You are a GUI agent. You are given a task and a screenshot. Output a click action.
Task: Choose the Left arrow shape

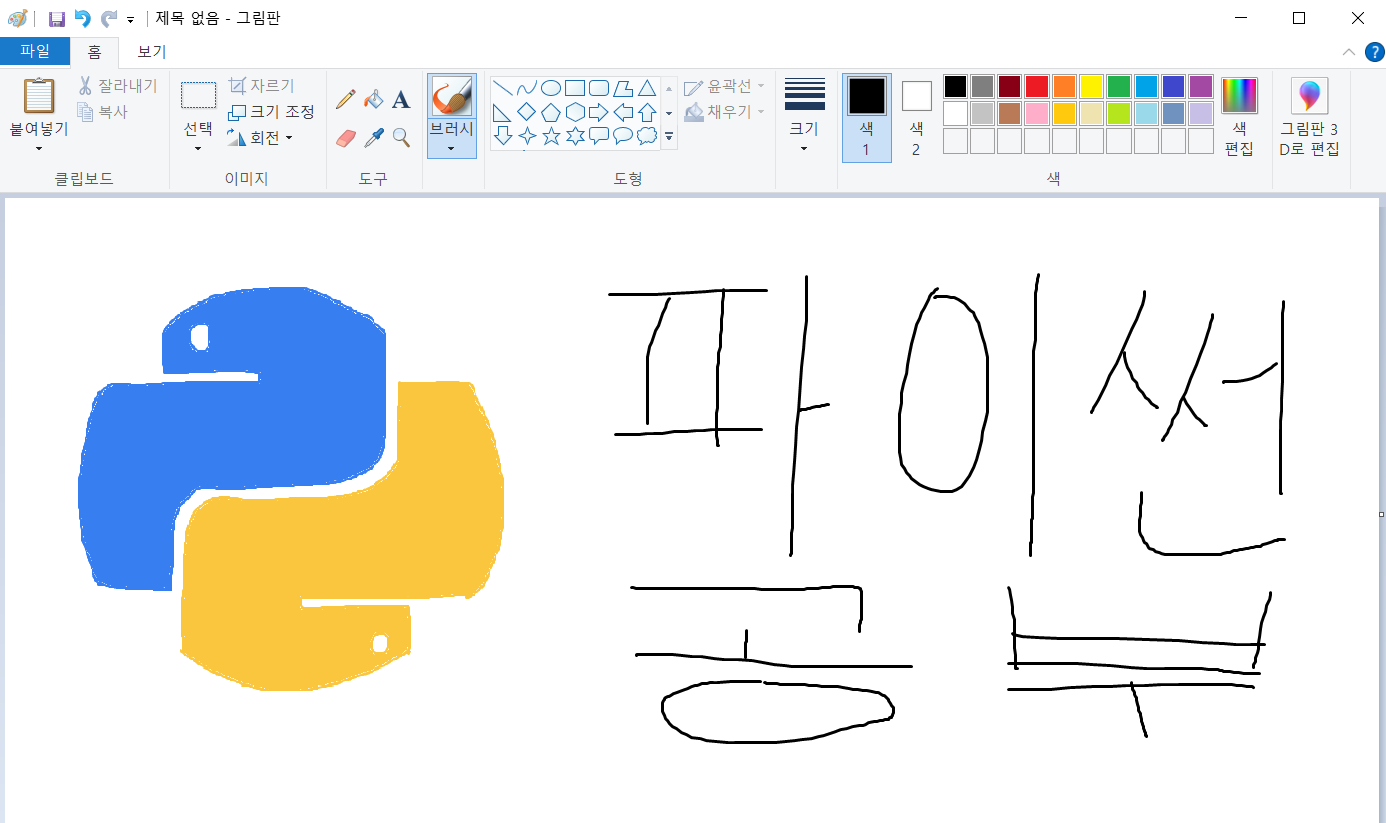tap(623, 112)
